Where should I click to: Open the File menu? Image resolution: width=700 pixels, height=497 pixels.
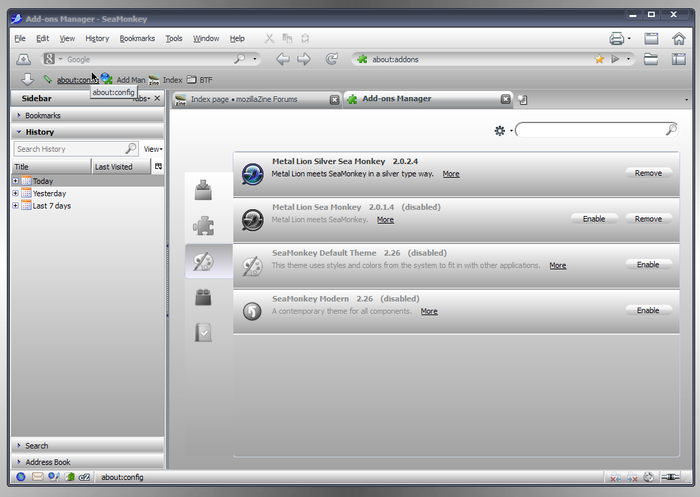[20, 38]
